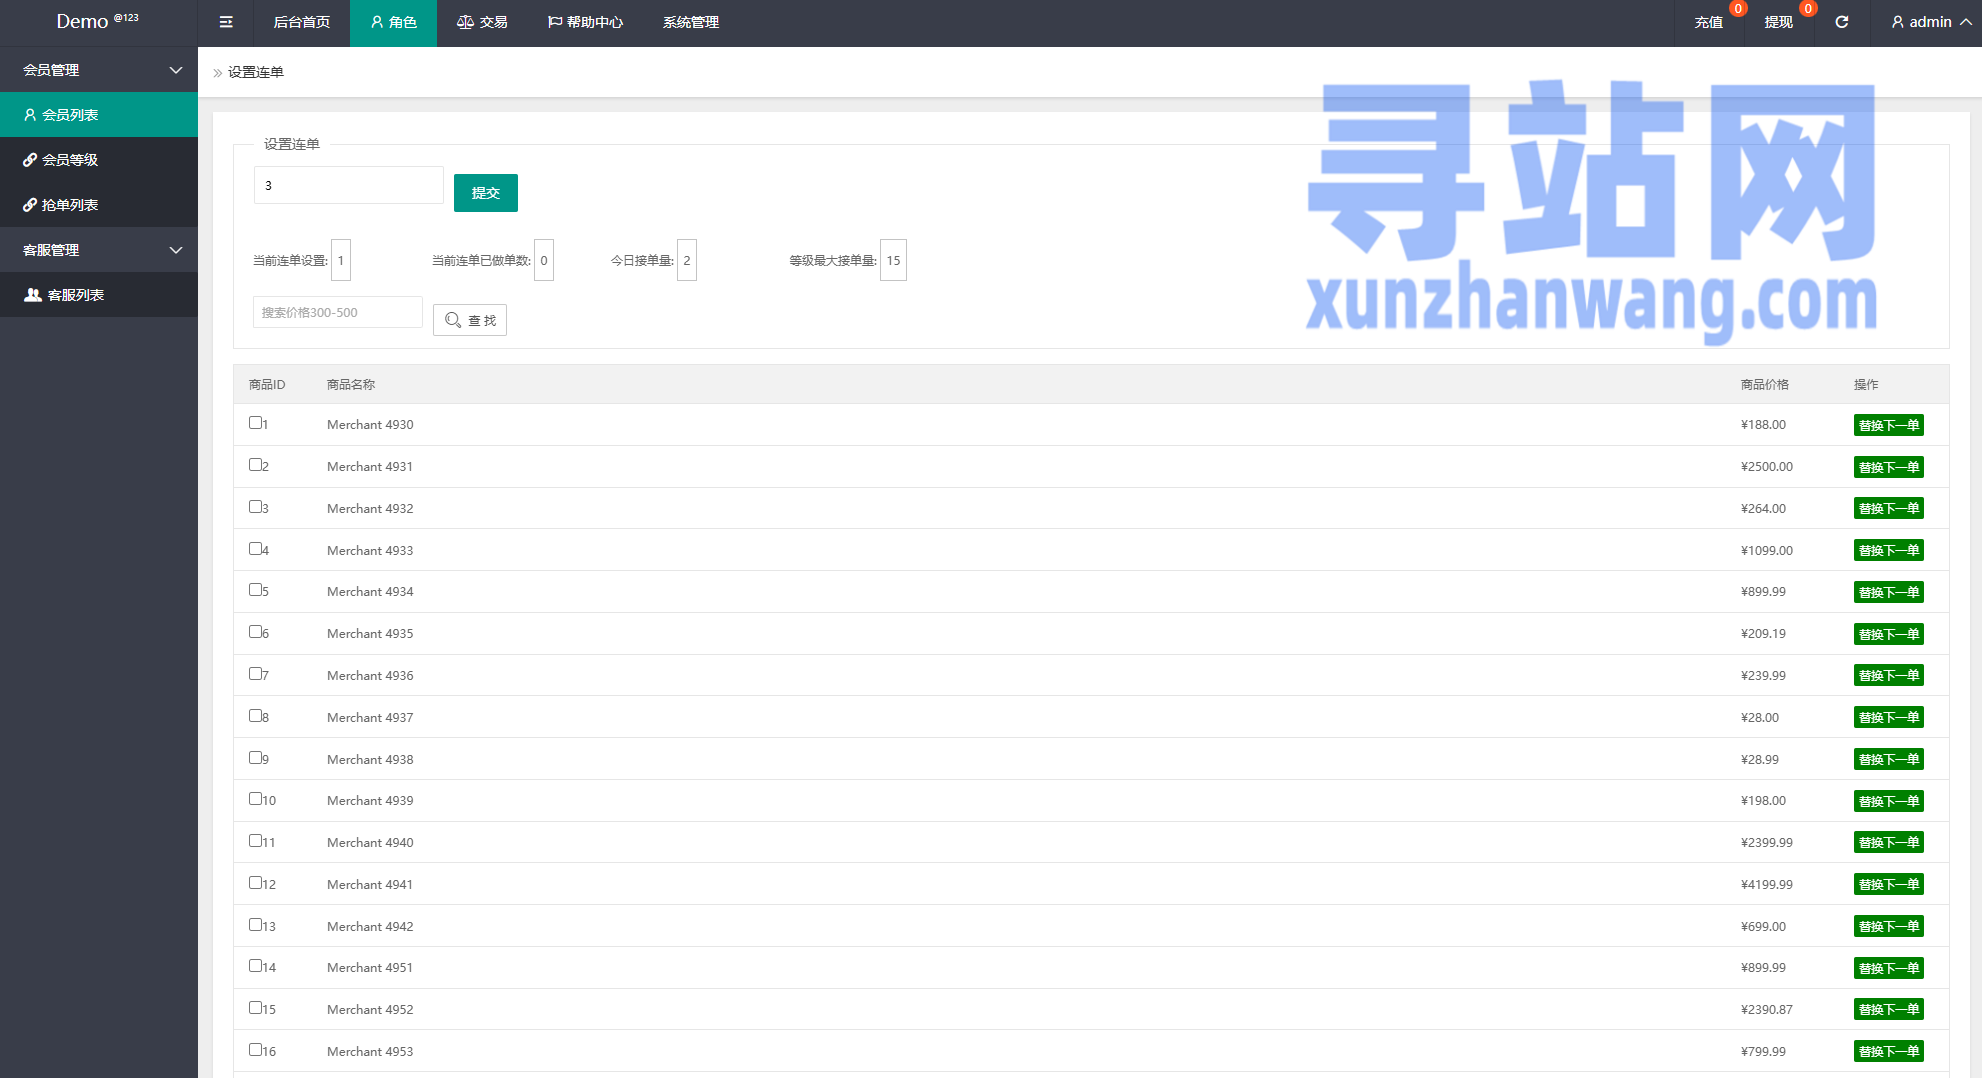Click the 提现 notification item
The width and height of the screenshot is (1982, 1078).
point(1778,22)
